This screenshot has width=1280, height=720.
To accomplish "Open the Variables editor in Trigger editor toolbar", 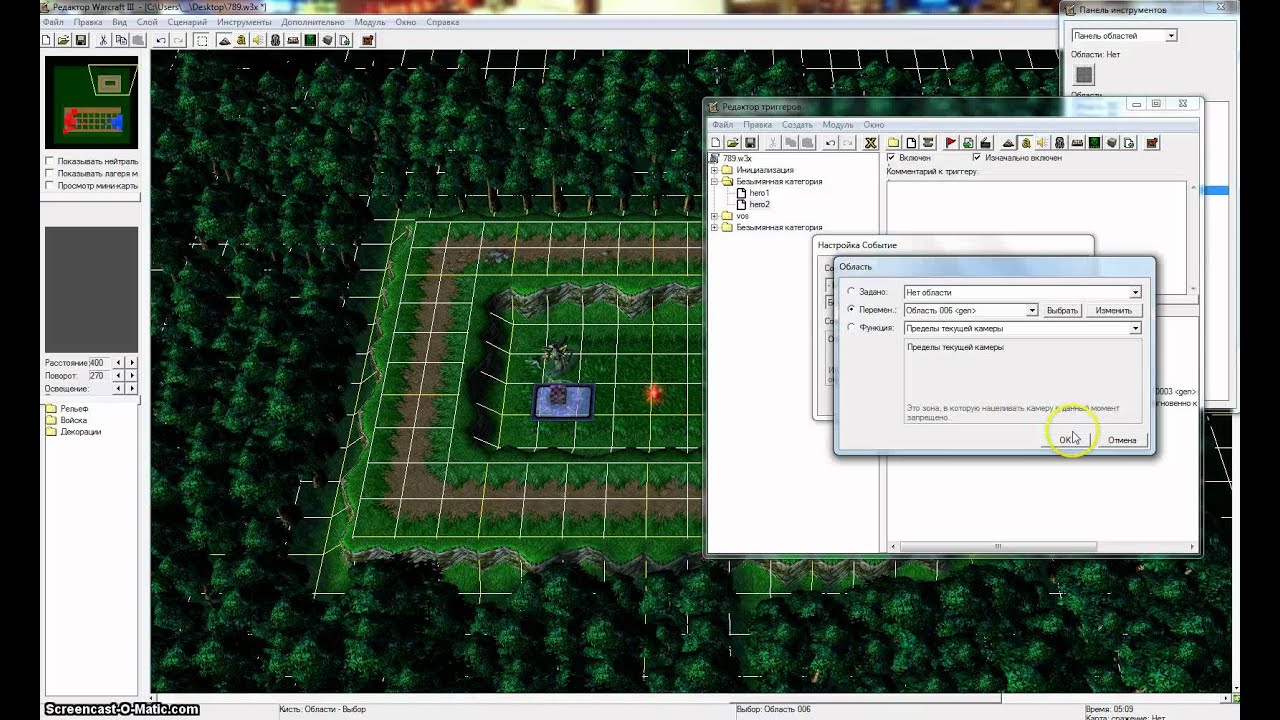I will [x=870, y=143].
